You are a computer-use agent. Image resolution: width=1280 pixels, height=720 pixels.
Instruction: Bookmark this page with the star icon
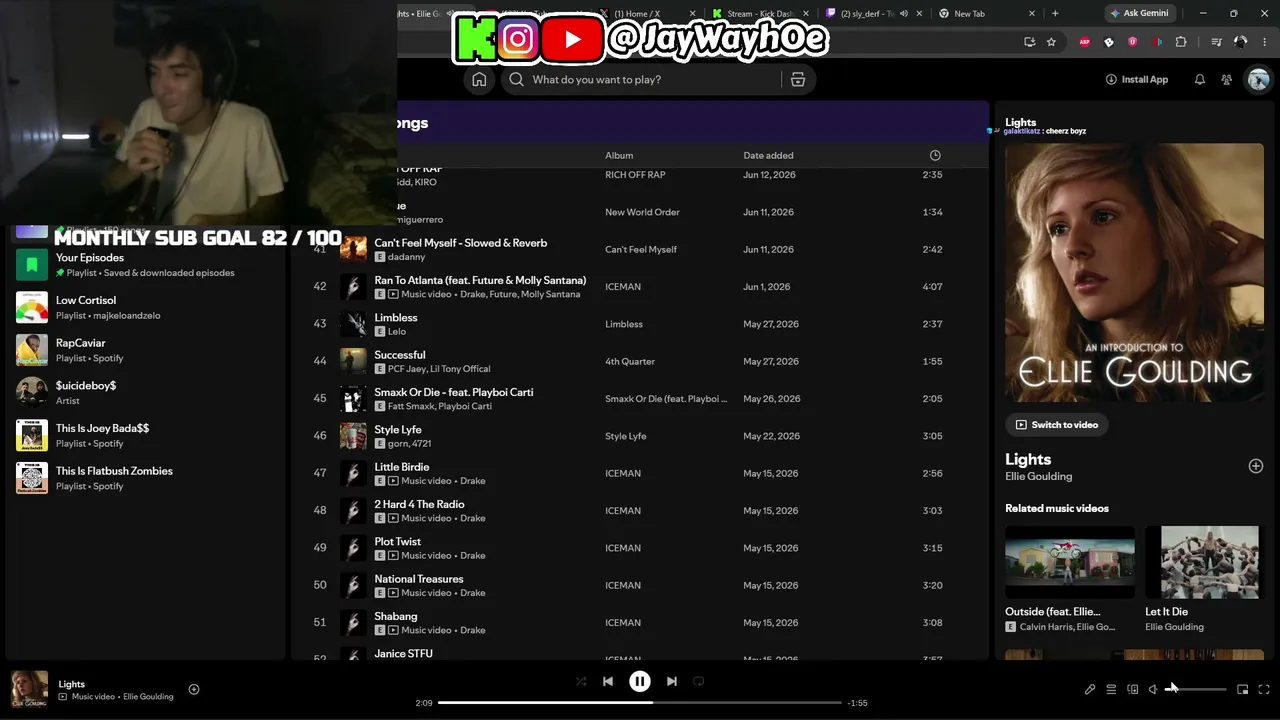click(1051, 42)
